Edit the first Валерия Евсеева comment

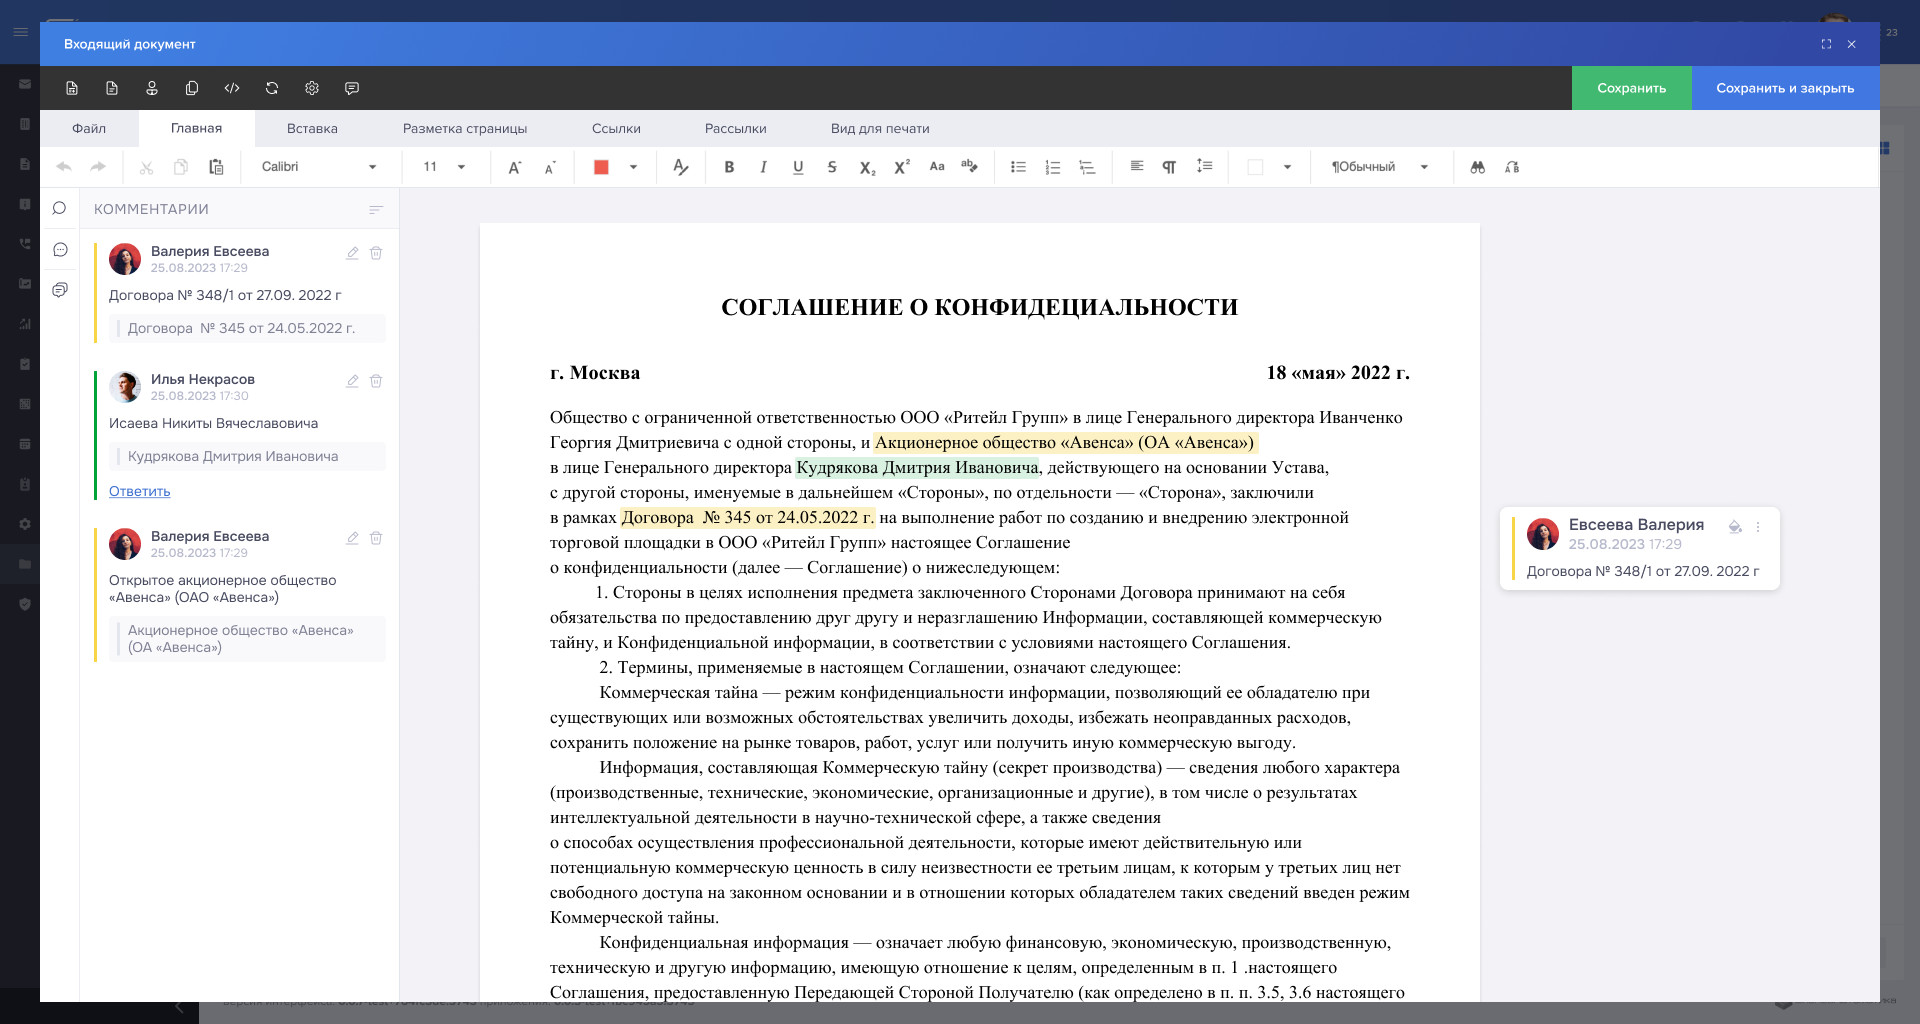352,253
